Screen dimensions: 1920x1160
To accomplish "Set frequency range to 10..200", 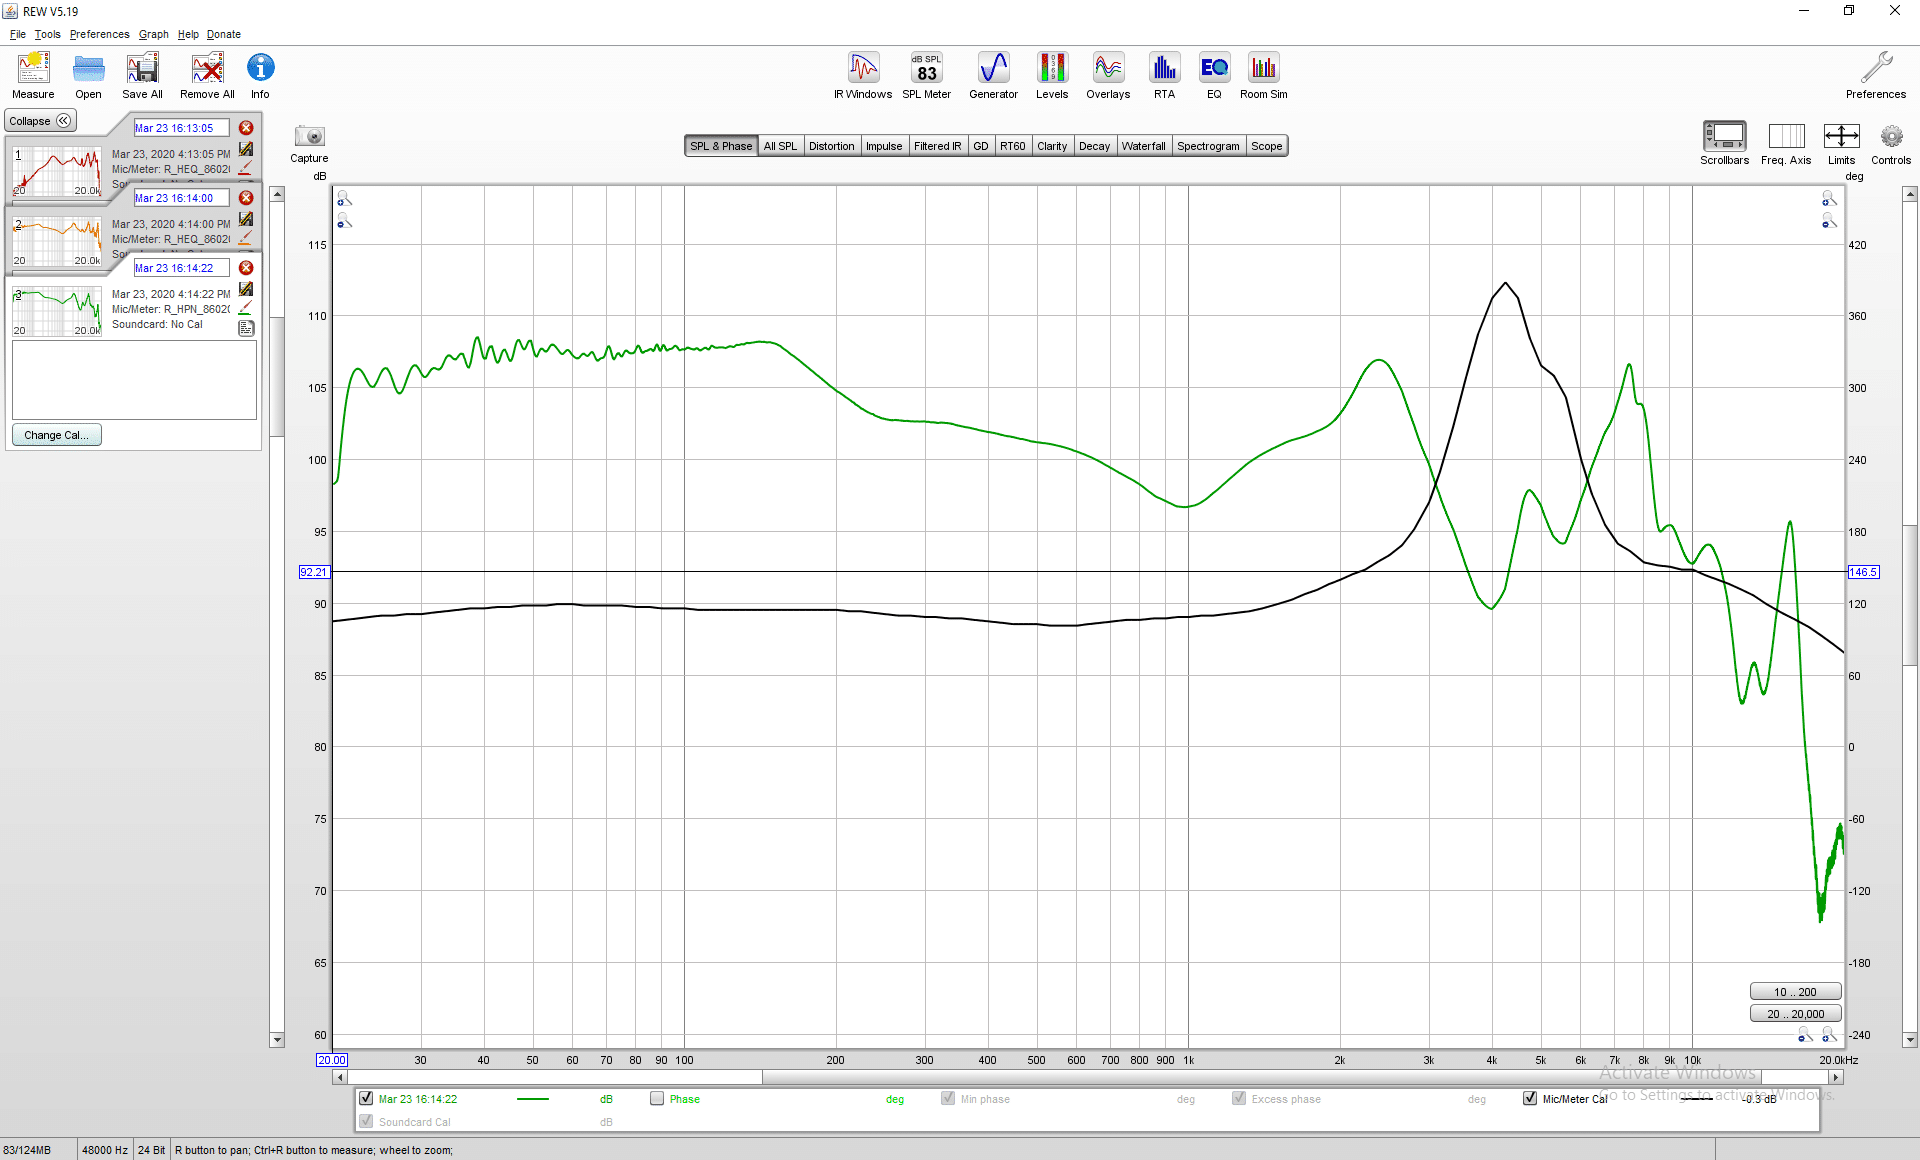I will click(x=1795, y=992).
